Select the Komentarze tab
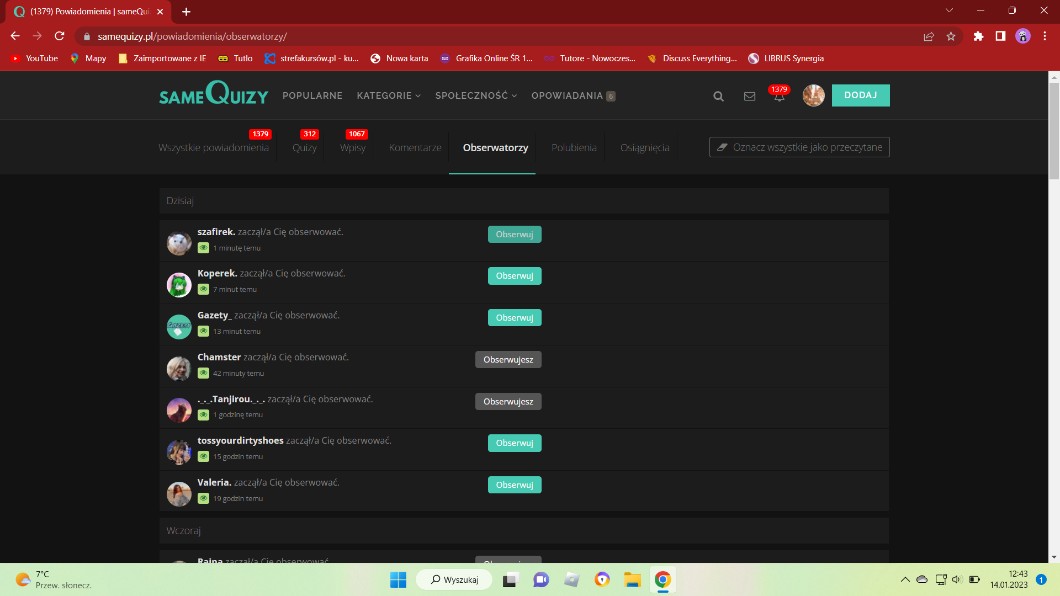 [415, 148]
